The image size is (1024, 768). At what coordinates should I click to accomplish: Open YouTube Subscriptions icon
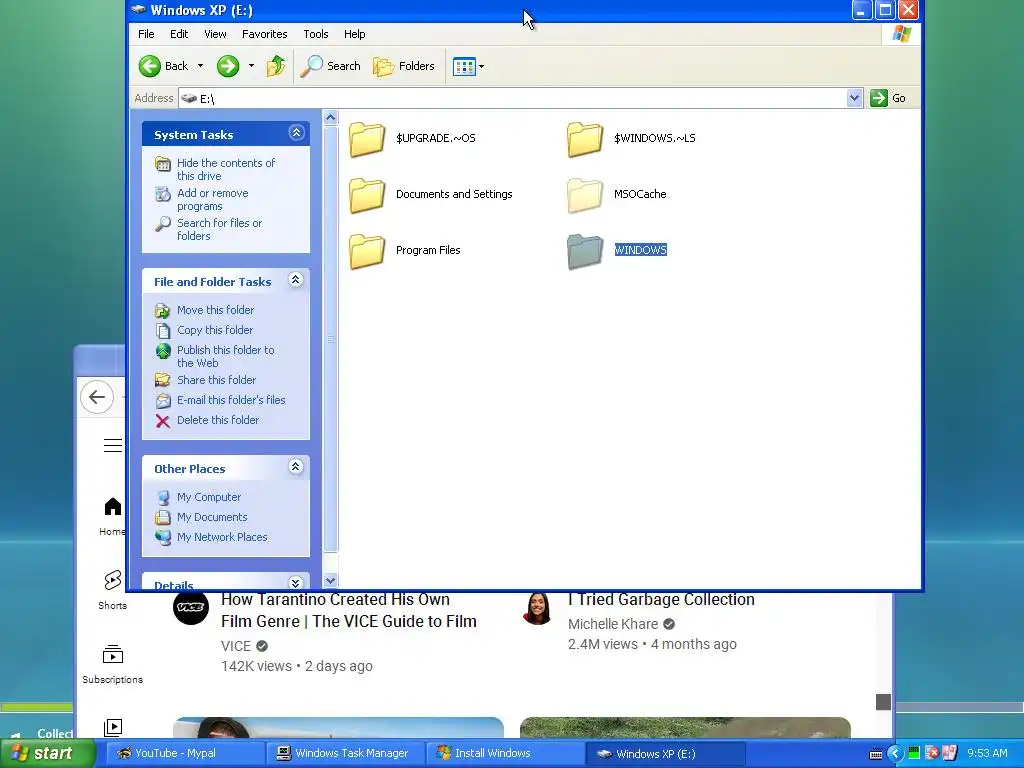(x=112, y=654)
